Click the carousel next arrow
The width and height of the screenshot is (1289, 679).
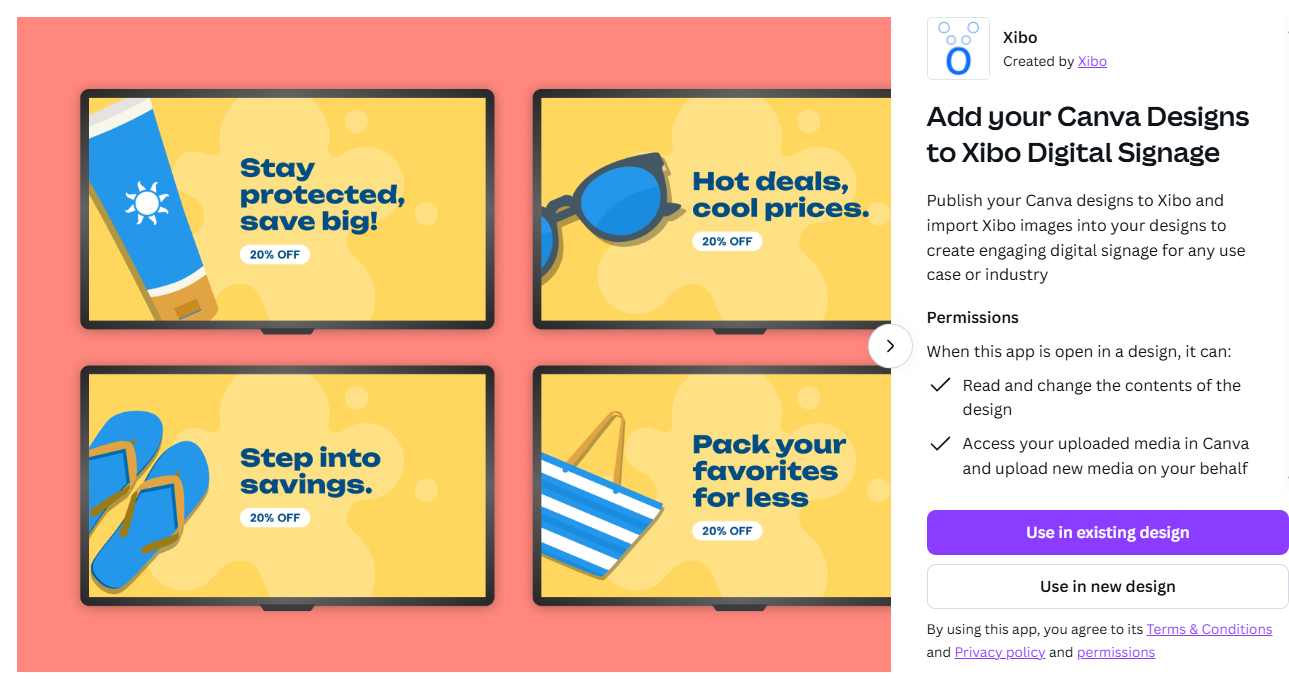point(890,345)
